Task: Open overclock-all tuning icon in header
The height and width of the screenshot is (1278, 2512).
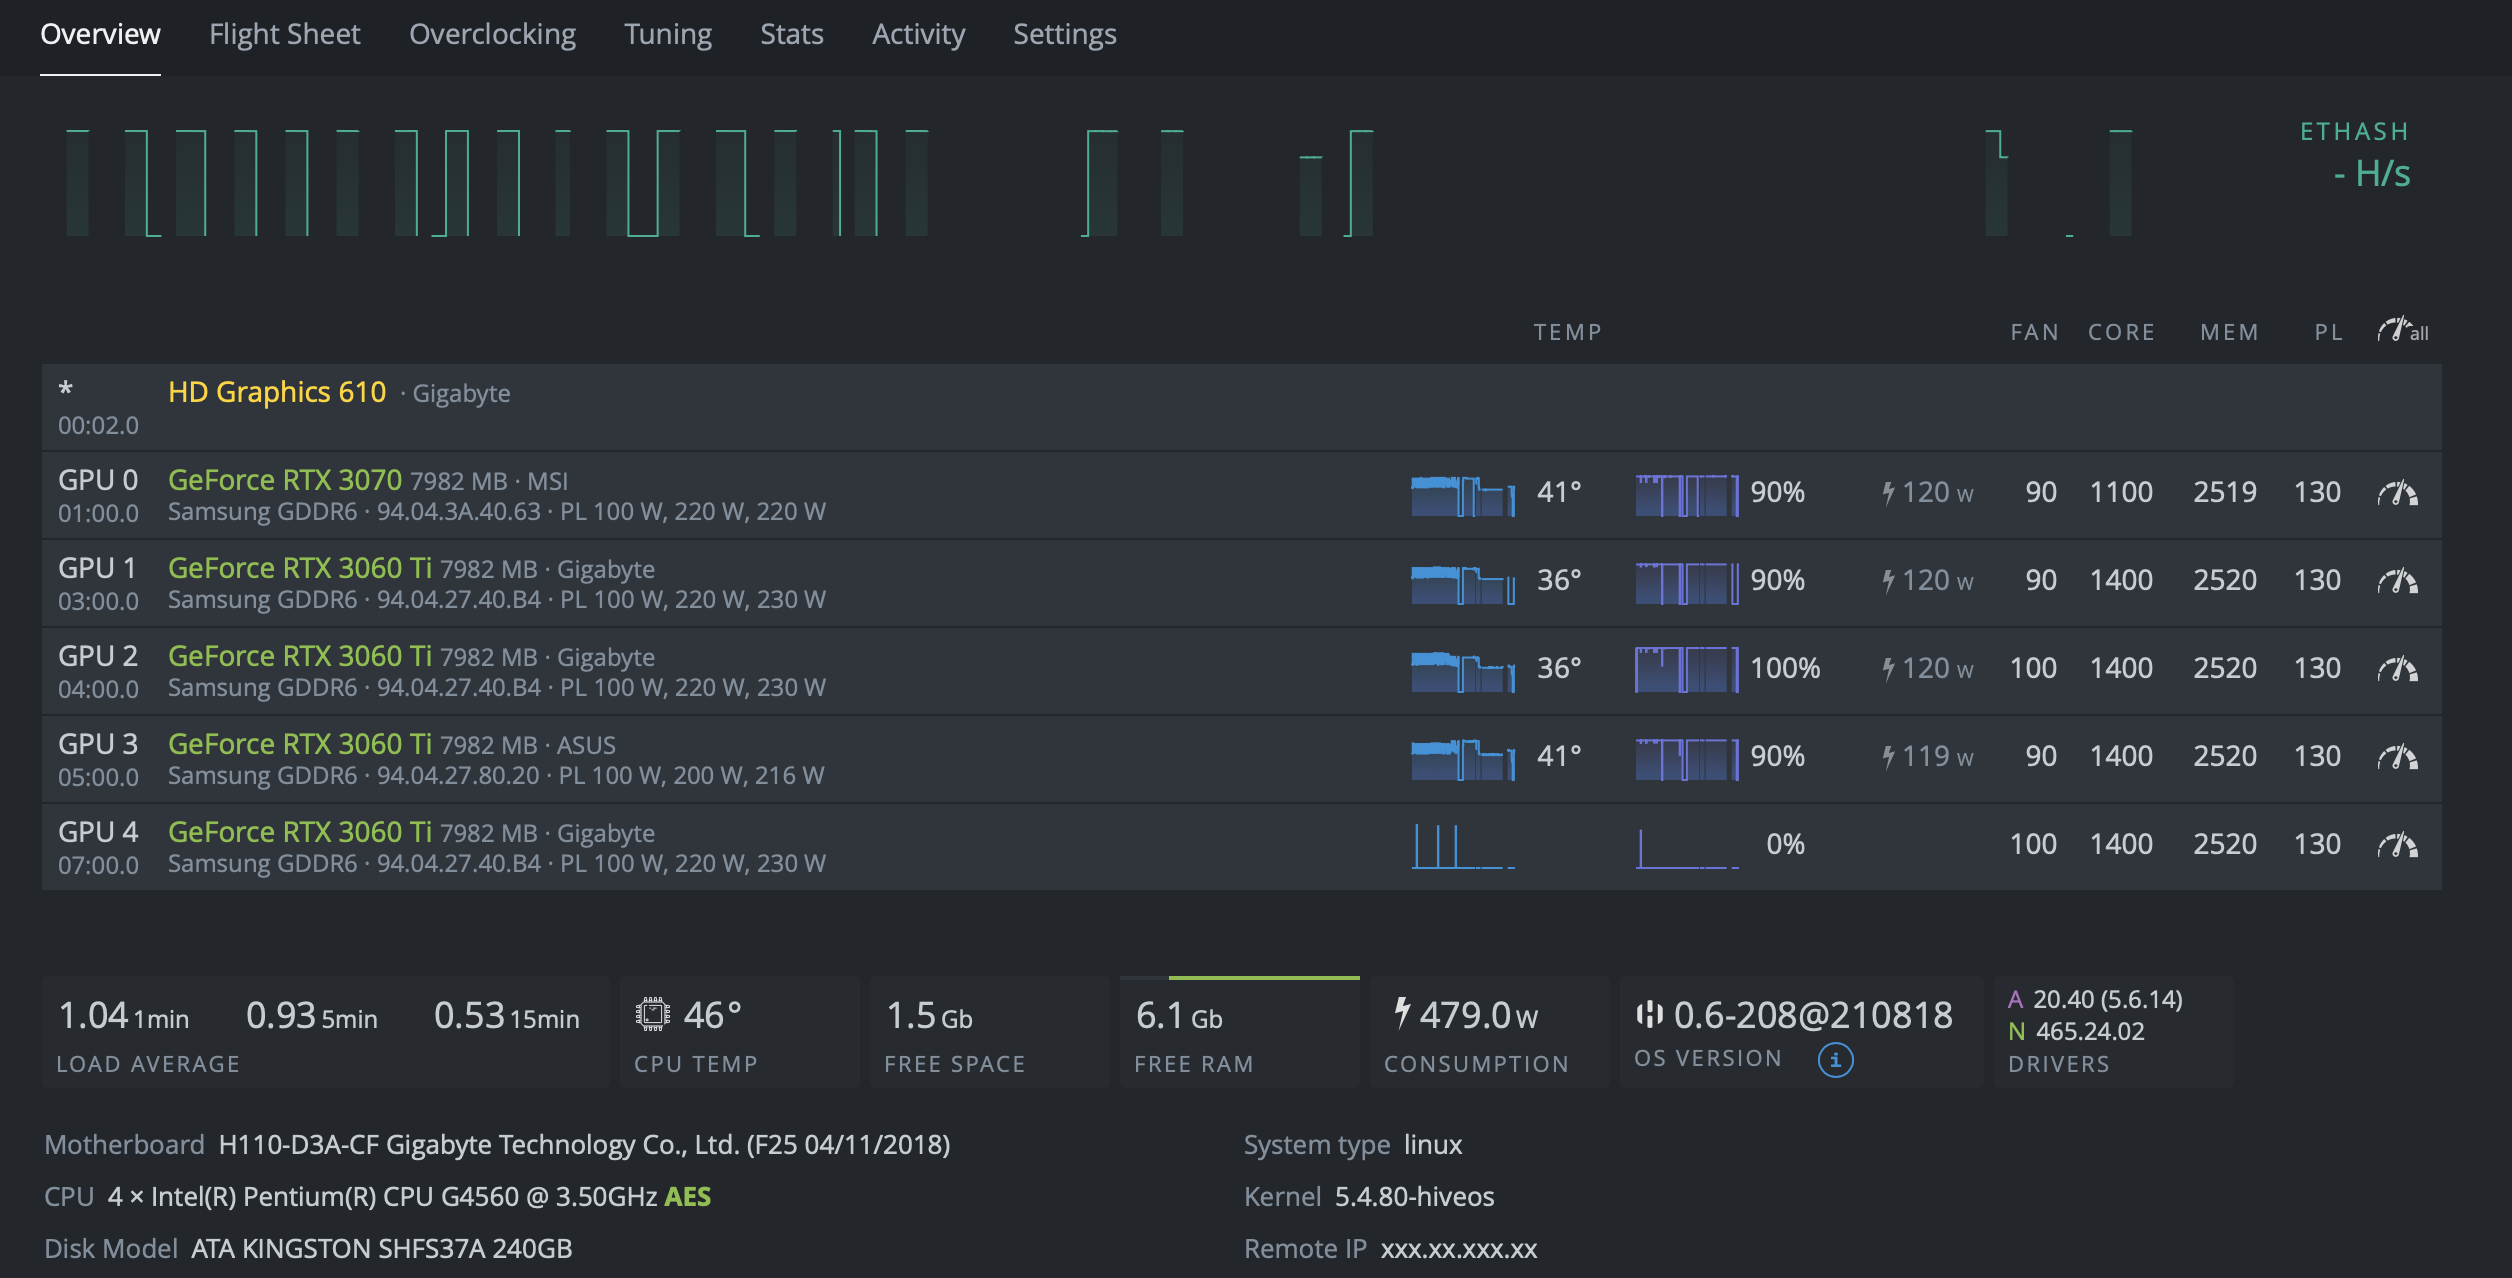Action: click(2402, 330)
